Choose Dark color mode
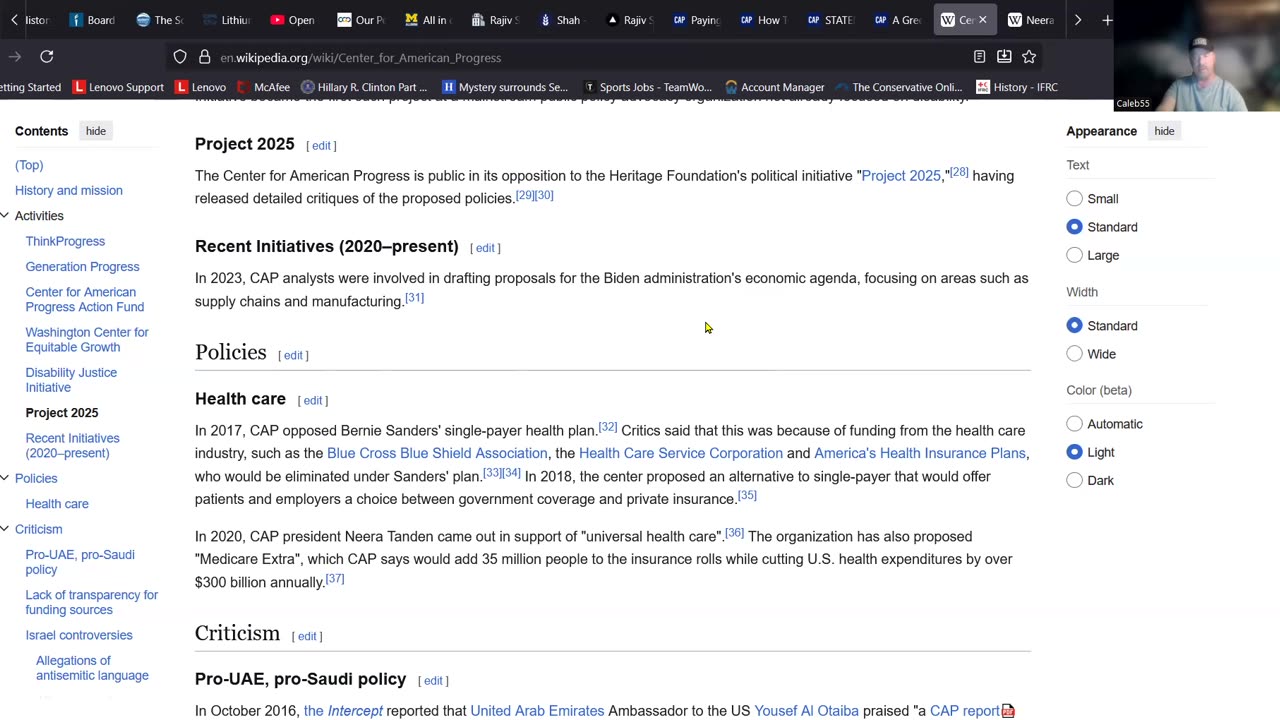This screenshot has width=1280, height=720. pos(1074,480)
